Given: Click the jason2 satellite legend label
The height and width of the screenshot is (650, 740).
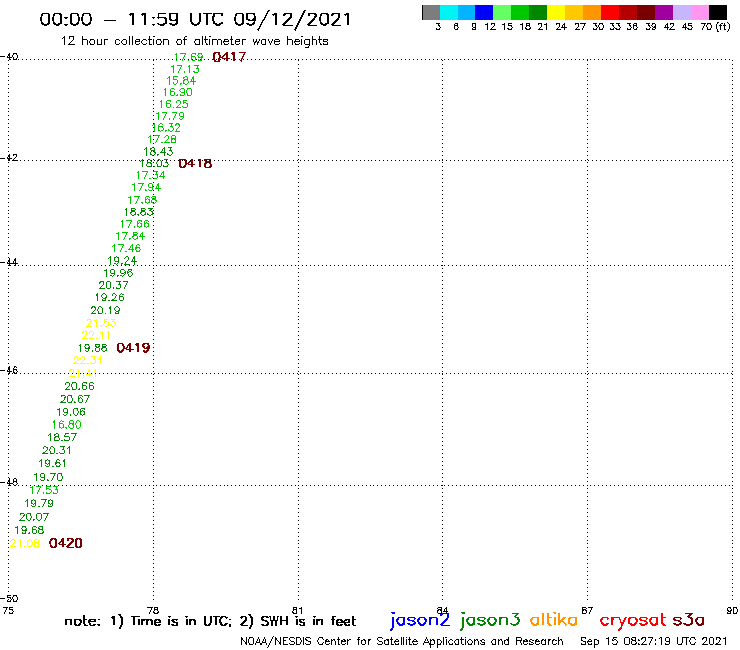Looking at the screenshot, I should click(x=420, y=620).
